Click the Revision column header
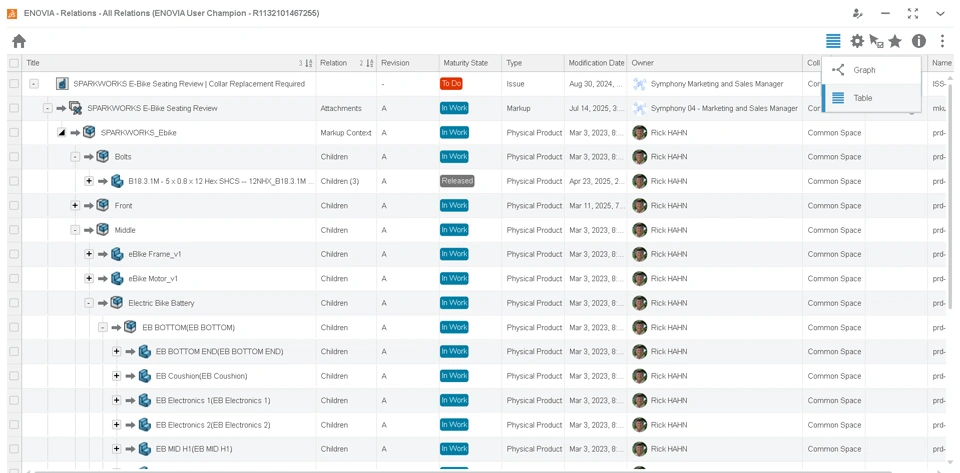The image size is (960, 473). click(407, 63)
